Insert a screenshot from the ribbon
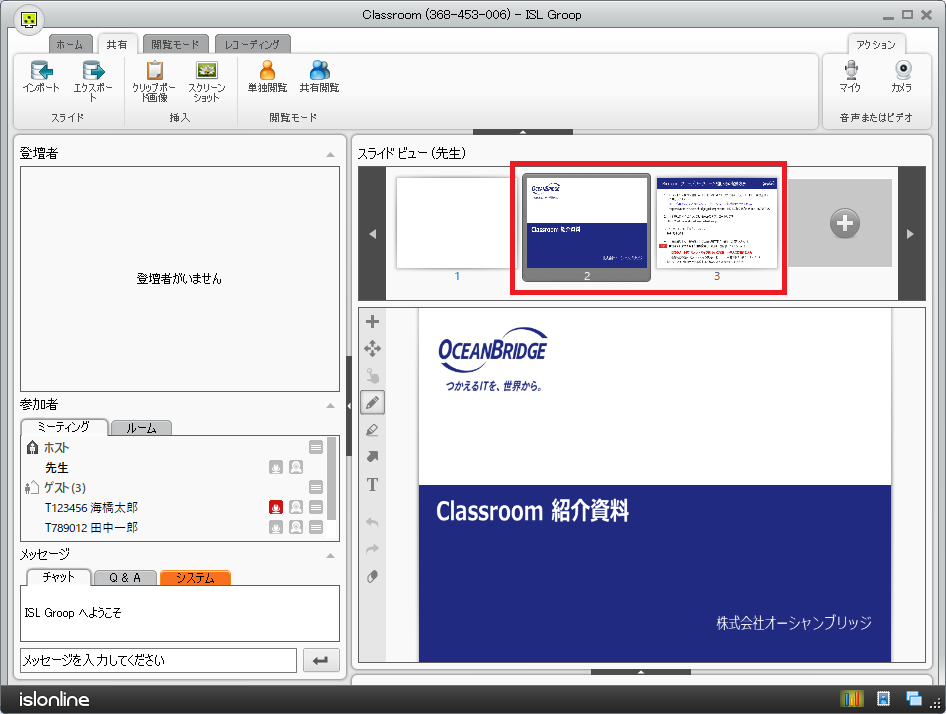The image size is (946, 714). point(207,79)
